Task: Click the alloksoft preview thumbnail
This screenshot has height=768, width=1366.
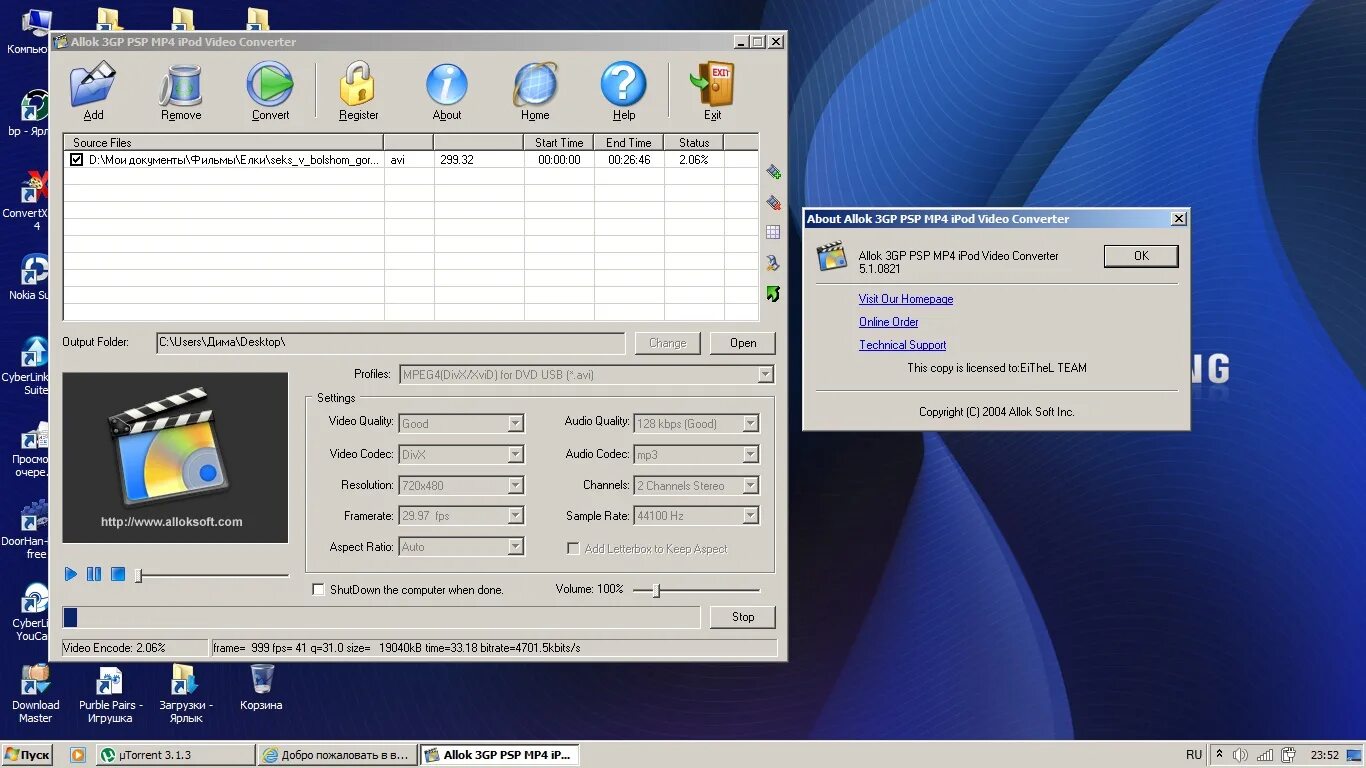Action: coord(175,458)
